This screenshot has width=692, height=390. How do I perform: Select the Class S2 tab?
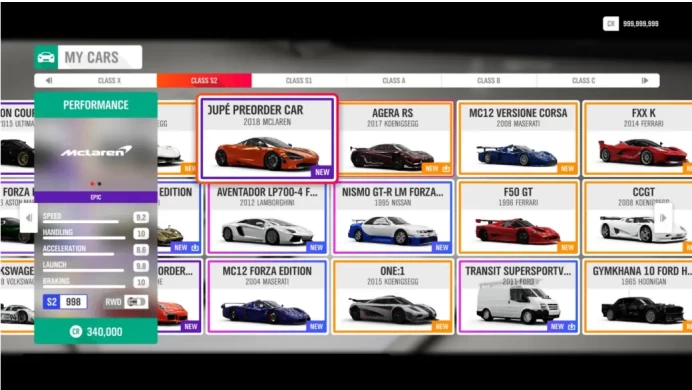coord(204,81)
